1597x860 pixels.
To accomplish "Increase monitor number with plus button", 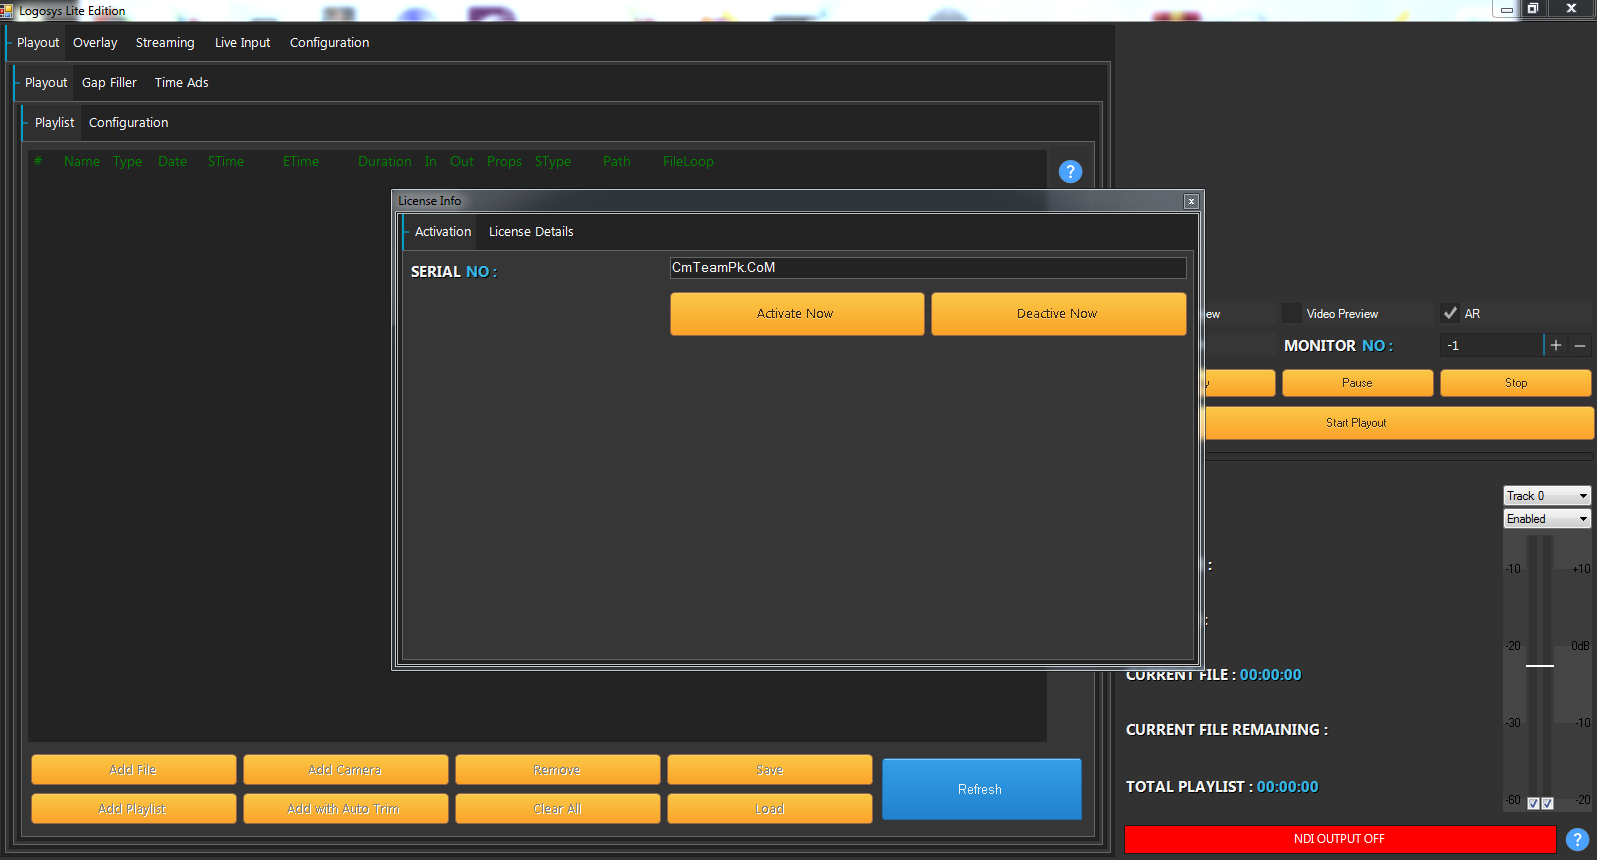I will click(x=1556, y=345).
